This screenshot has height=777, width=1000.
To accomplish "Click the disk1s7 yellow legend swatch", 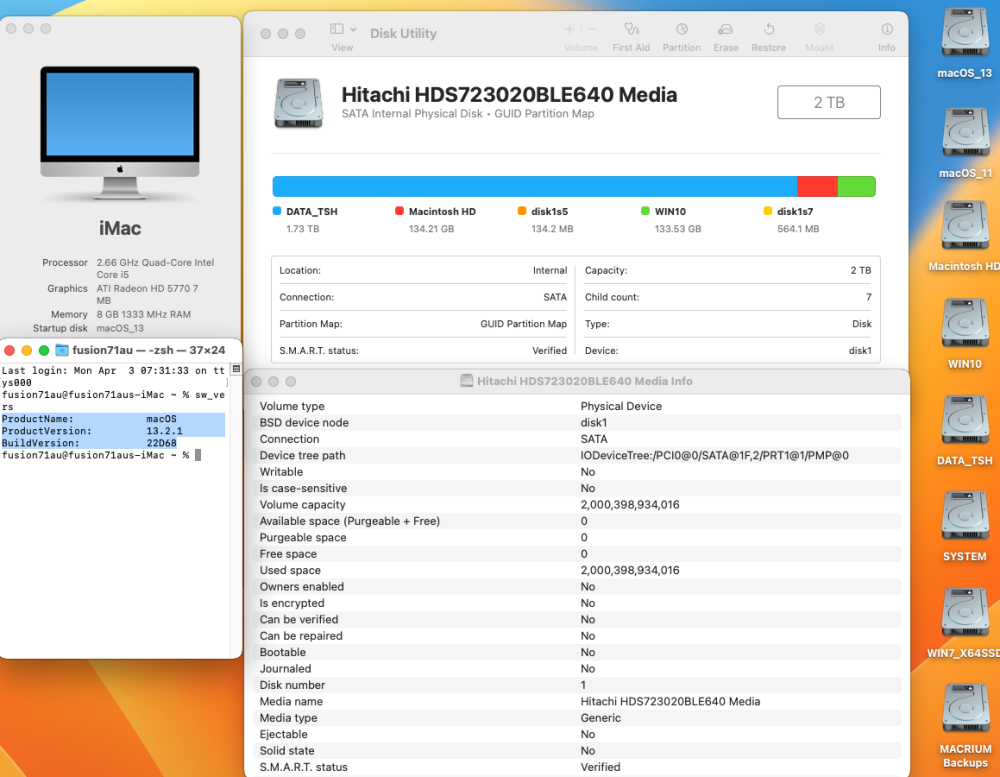I will pyautogui.click(x=767, y=211).
